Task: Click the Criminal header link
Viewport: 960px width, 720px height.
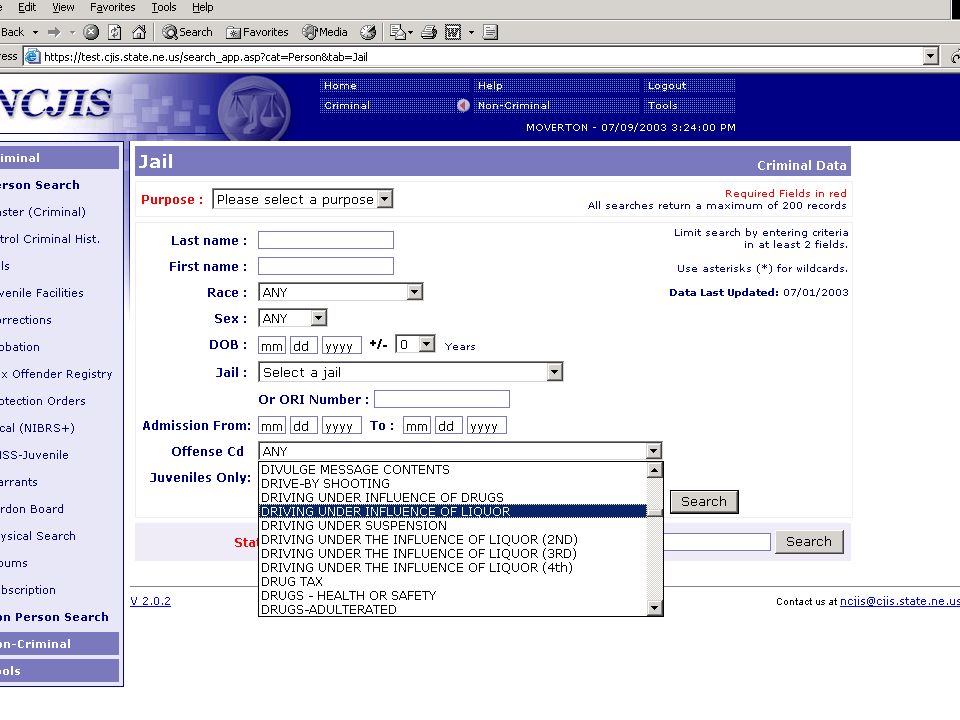Action: 347,105
